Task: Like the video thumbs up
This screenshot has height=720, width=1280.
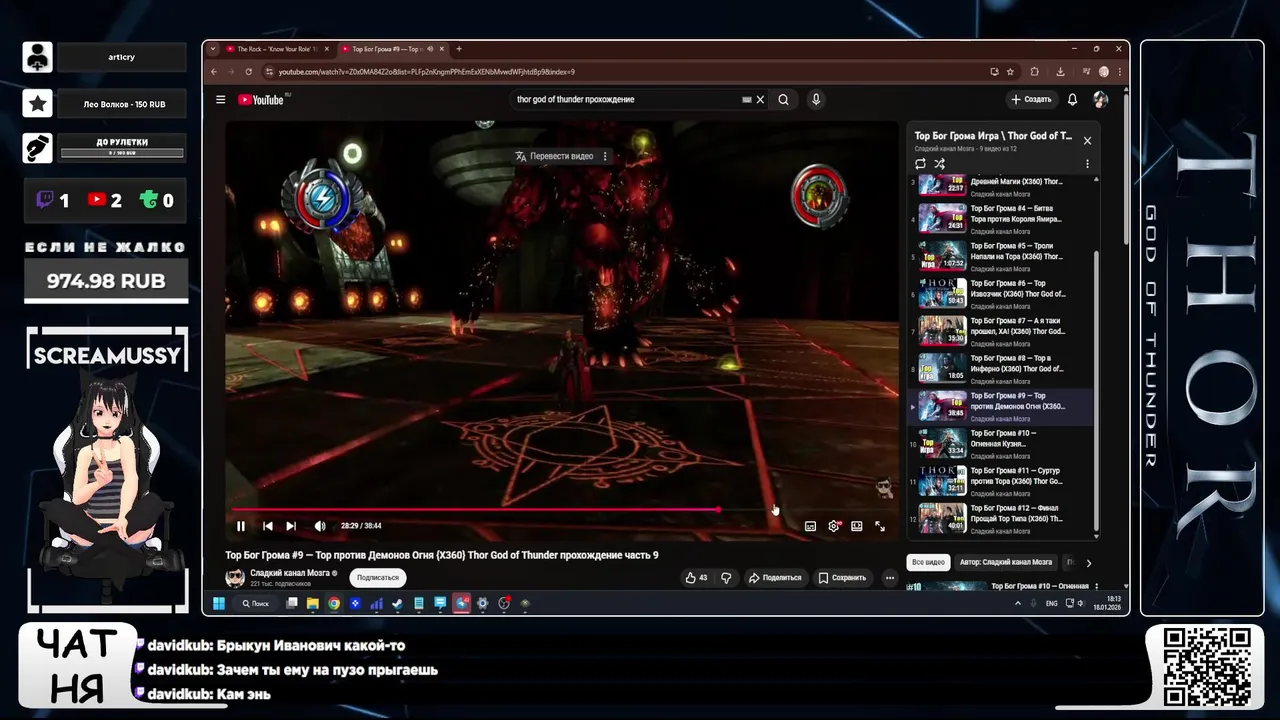Action: [x=696, y=578]
